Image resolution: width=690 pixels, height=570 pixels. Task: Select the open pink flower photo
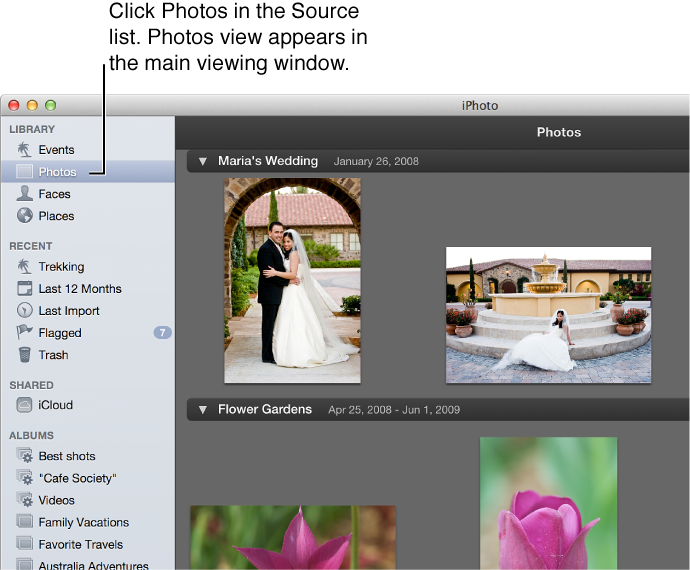pyautogui.click(x=293, y=538)
